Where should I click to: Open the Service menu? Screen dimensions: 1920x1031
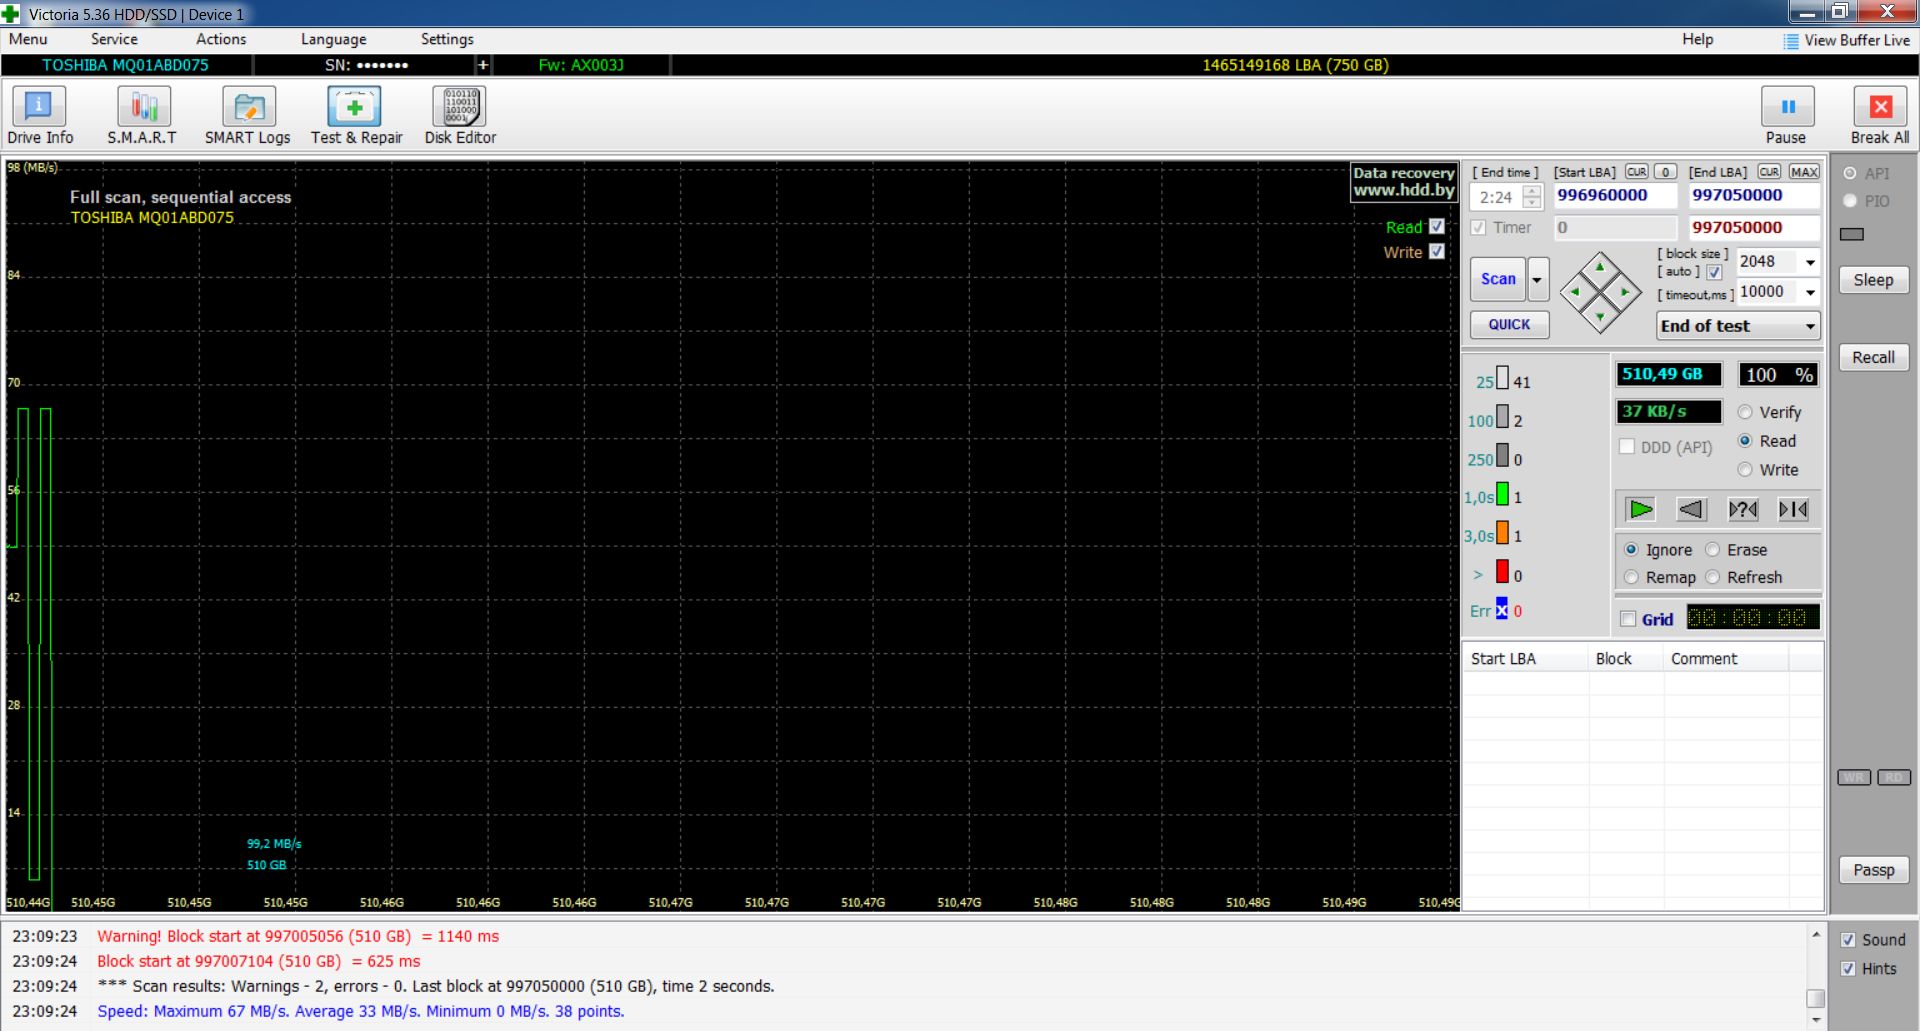pyautogui.click(x=114, y=39)
